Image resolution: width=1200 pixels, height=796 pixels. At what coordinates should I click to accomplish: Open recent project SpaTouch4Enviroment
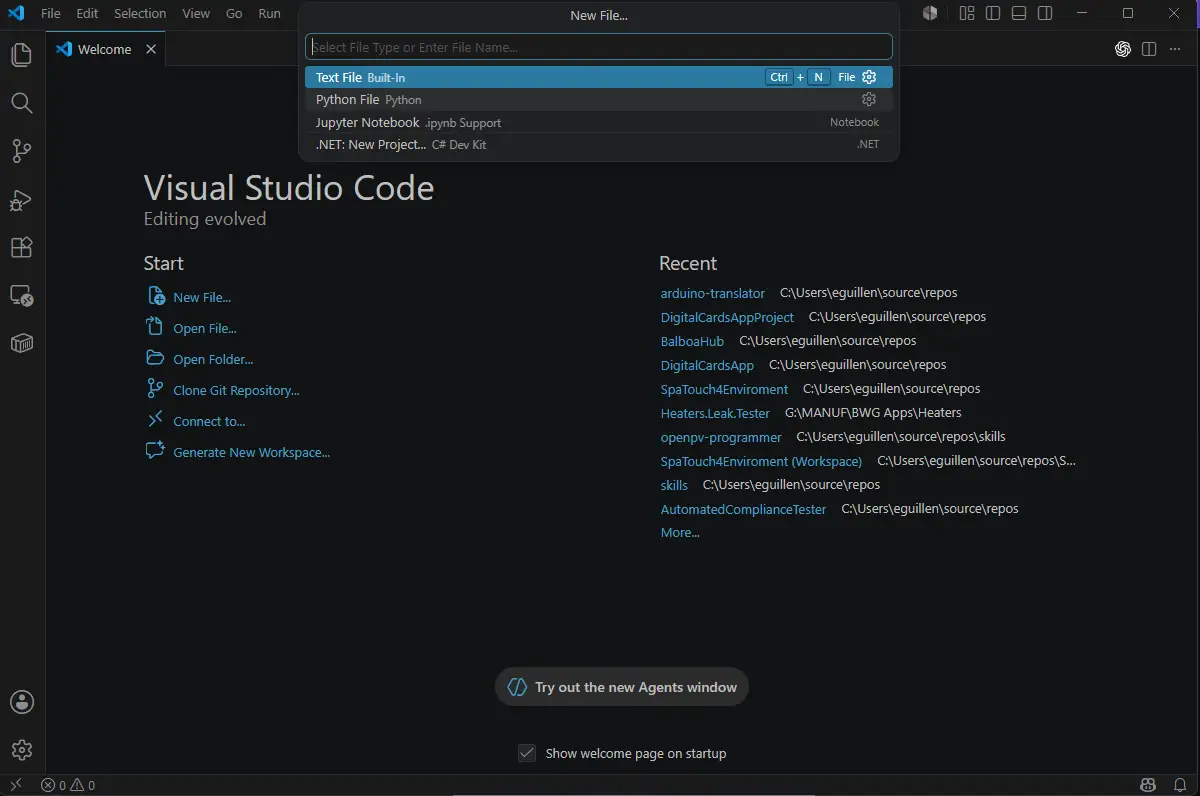[724, 389]
